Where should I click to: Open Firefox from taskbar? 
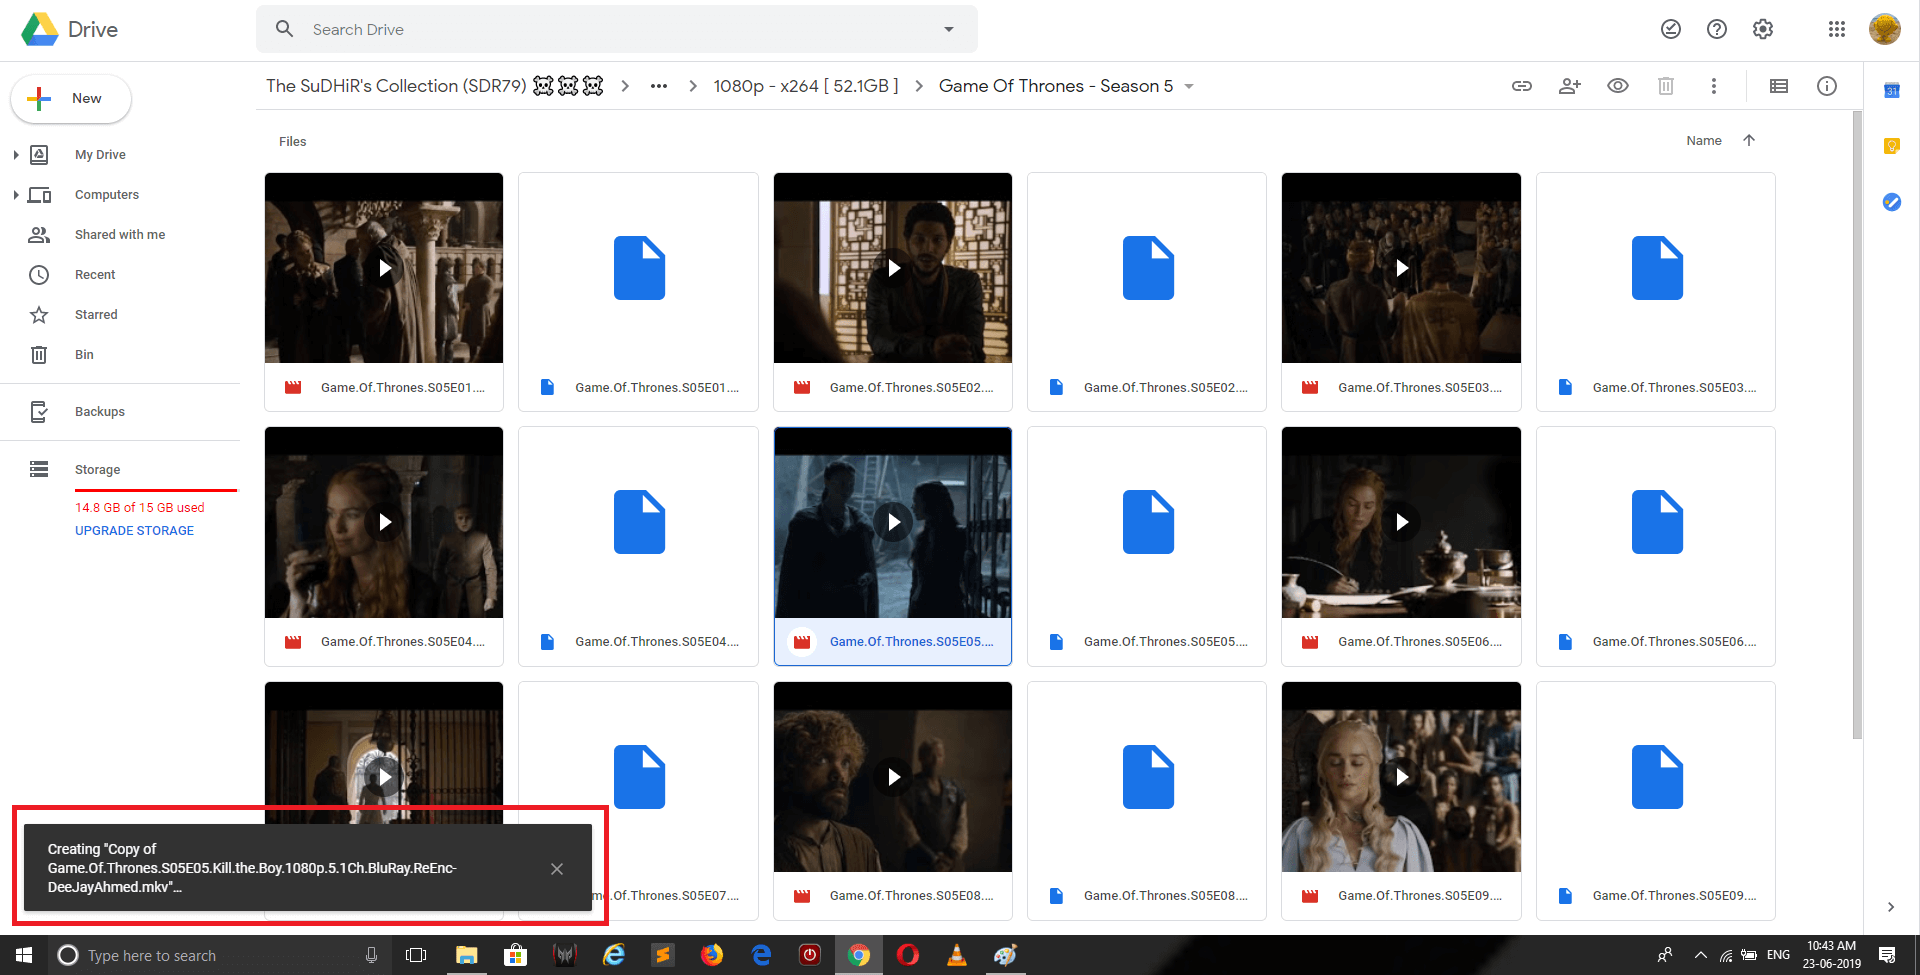(712, 955)
